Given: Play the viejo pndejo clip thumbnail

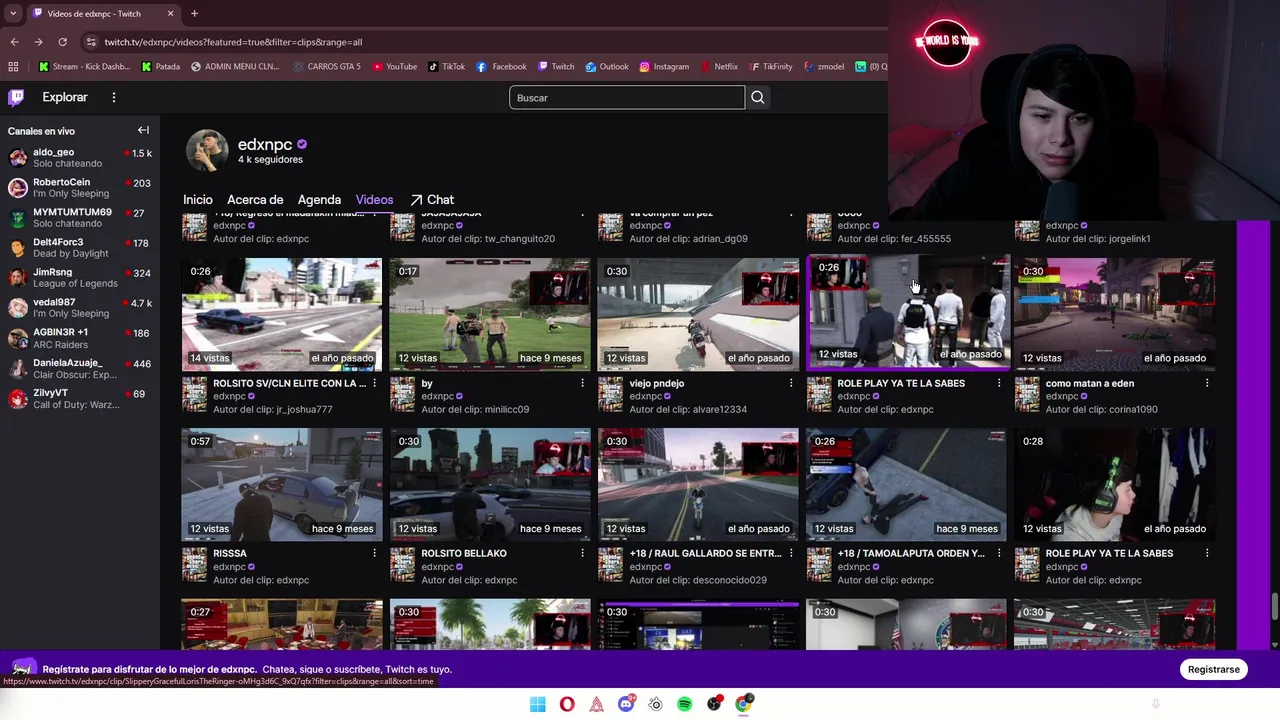Looking at the screenshot, I should pos(698,314).
